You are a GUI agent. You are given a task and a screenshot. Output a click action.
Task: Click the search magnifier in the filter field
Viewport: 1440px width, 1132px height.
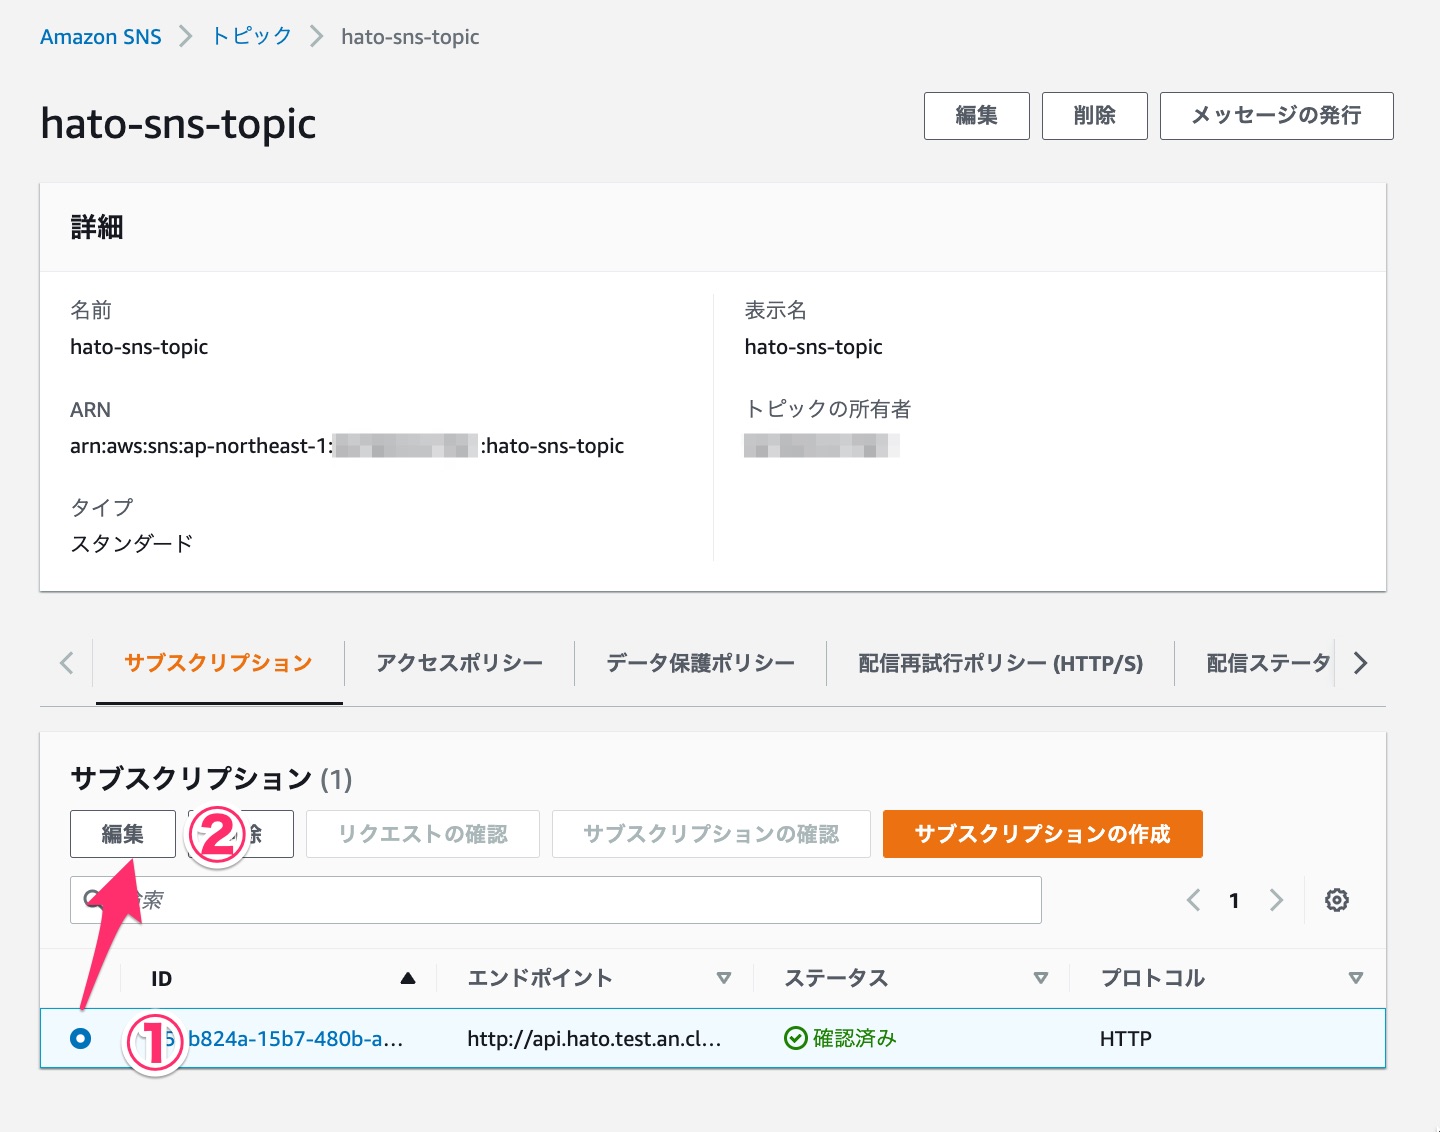coord(90,899)
